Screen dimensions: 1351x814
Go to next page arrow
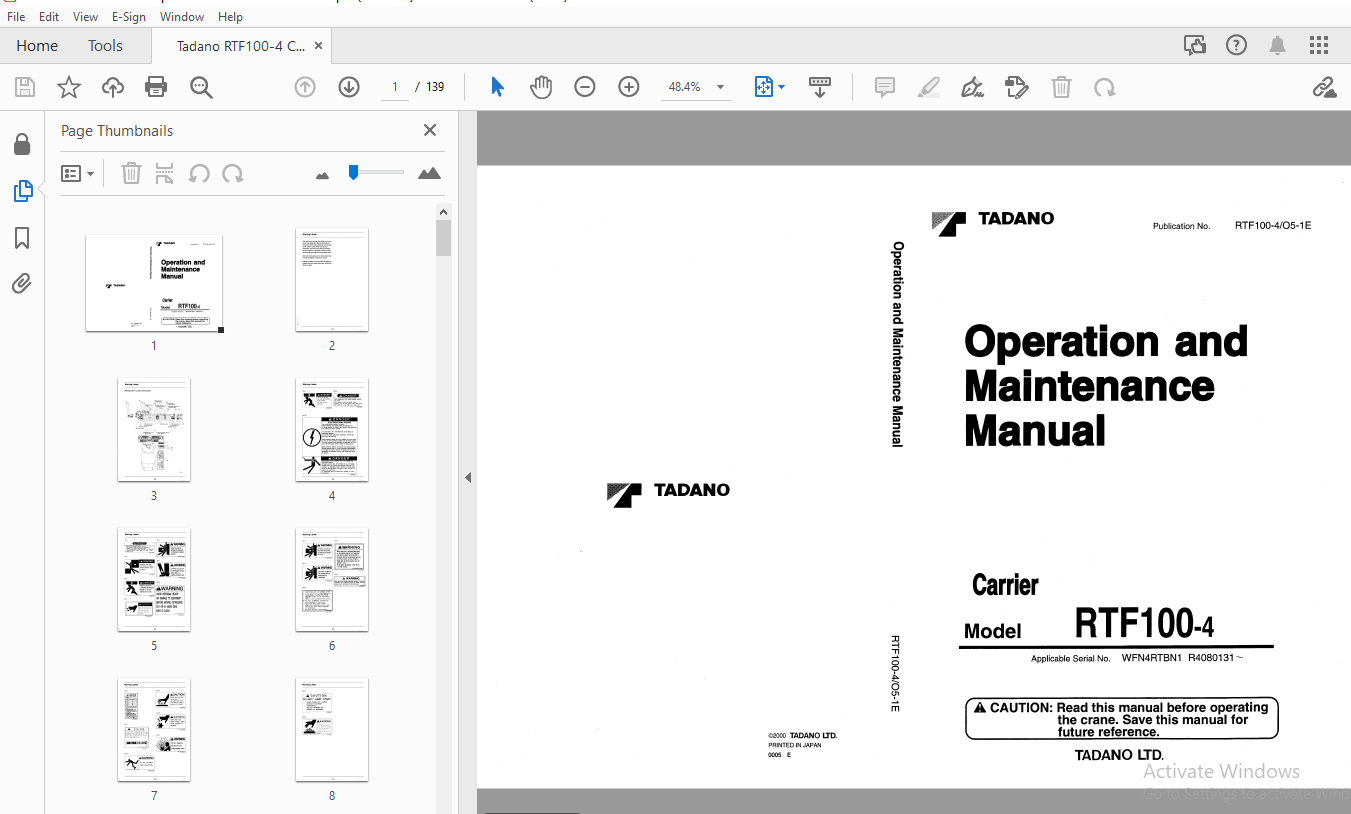tap(349, 87)
